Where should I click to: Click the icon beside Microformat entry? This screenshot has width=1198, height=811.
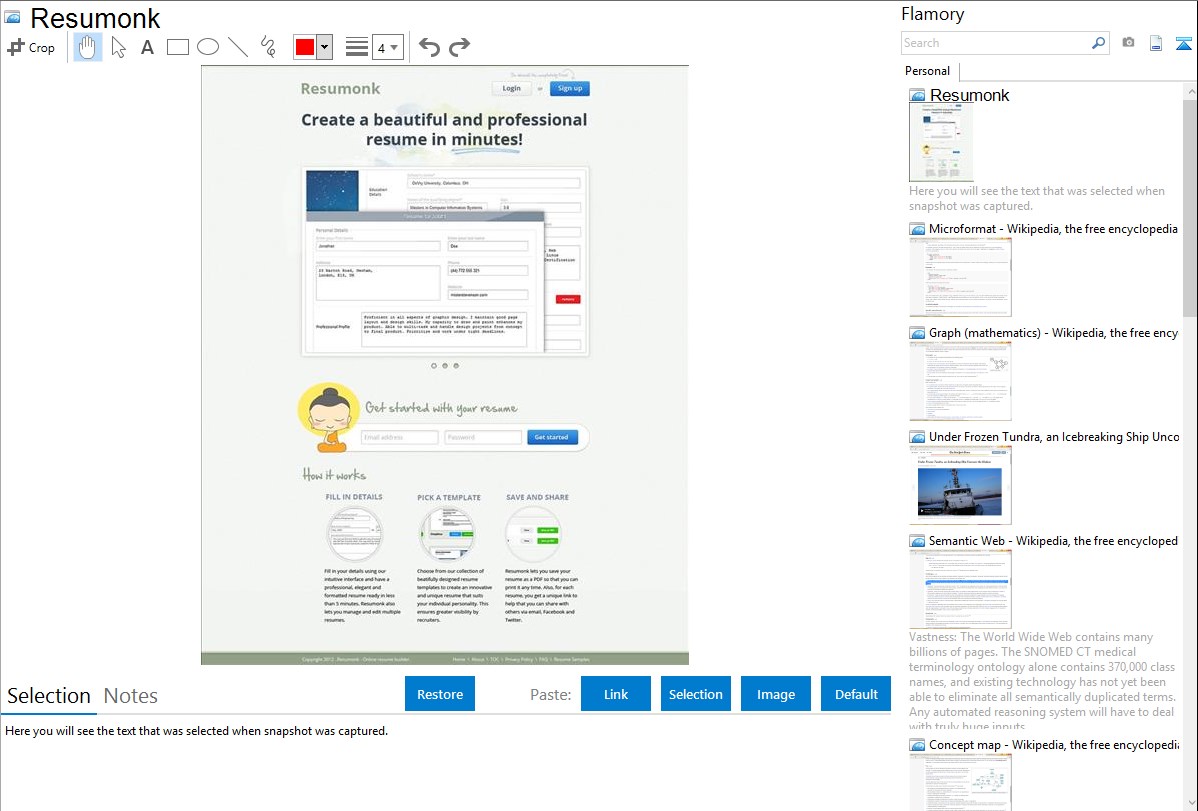pyautogui.click(x=917, y=229)
